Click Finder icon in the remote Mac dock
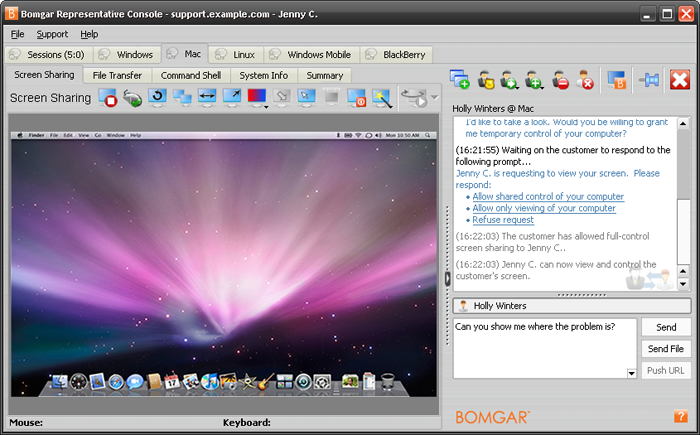The width and height of the screenshot is (700, 435). point(60,382)
